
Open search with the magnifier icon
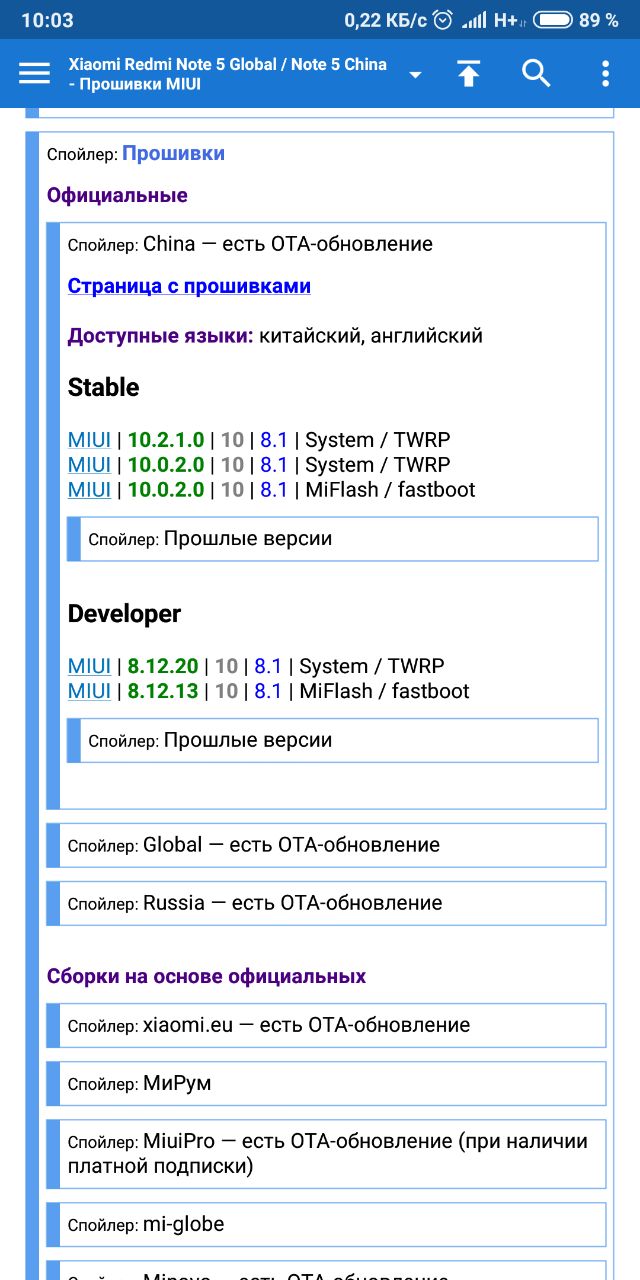pyautogui.click(x=537, y=73)
